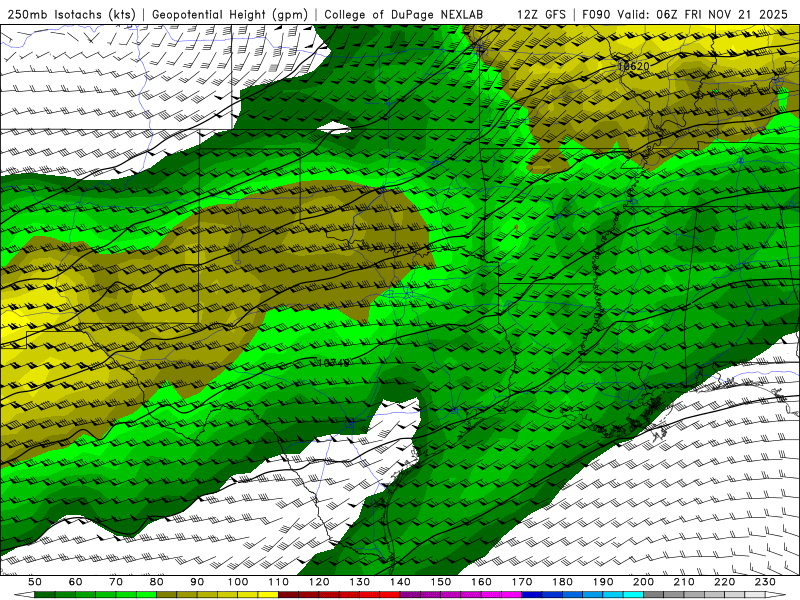Click the legend value 190
This screenshot has width=800, height=600.
tap(603, 582)
